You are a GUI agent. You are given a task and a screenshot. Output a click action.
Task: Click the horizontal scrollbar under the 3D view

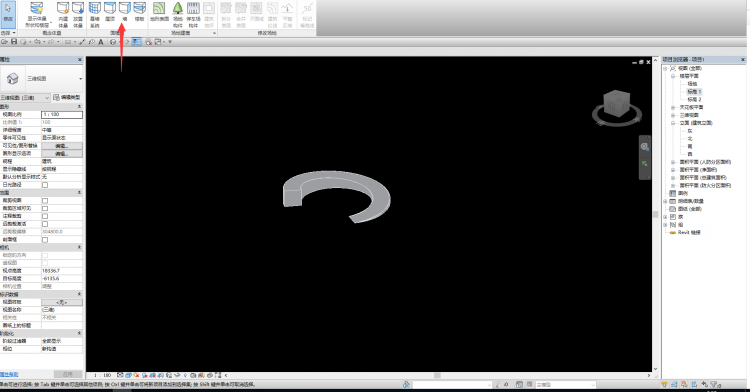(x=437, y=375)
